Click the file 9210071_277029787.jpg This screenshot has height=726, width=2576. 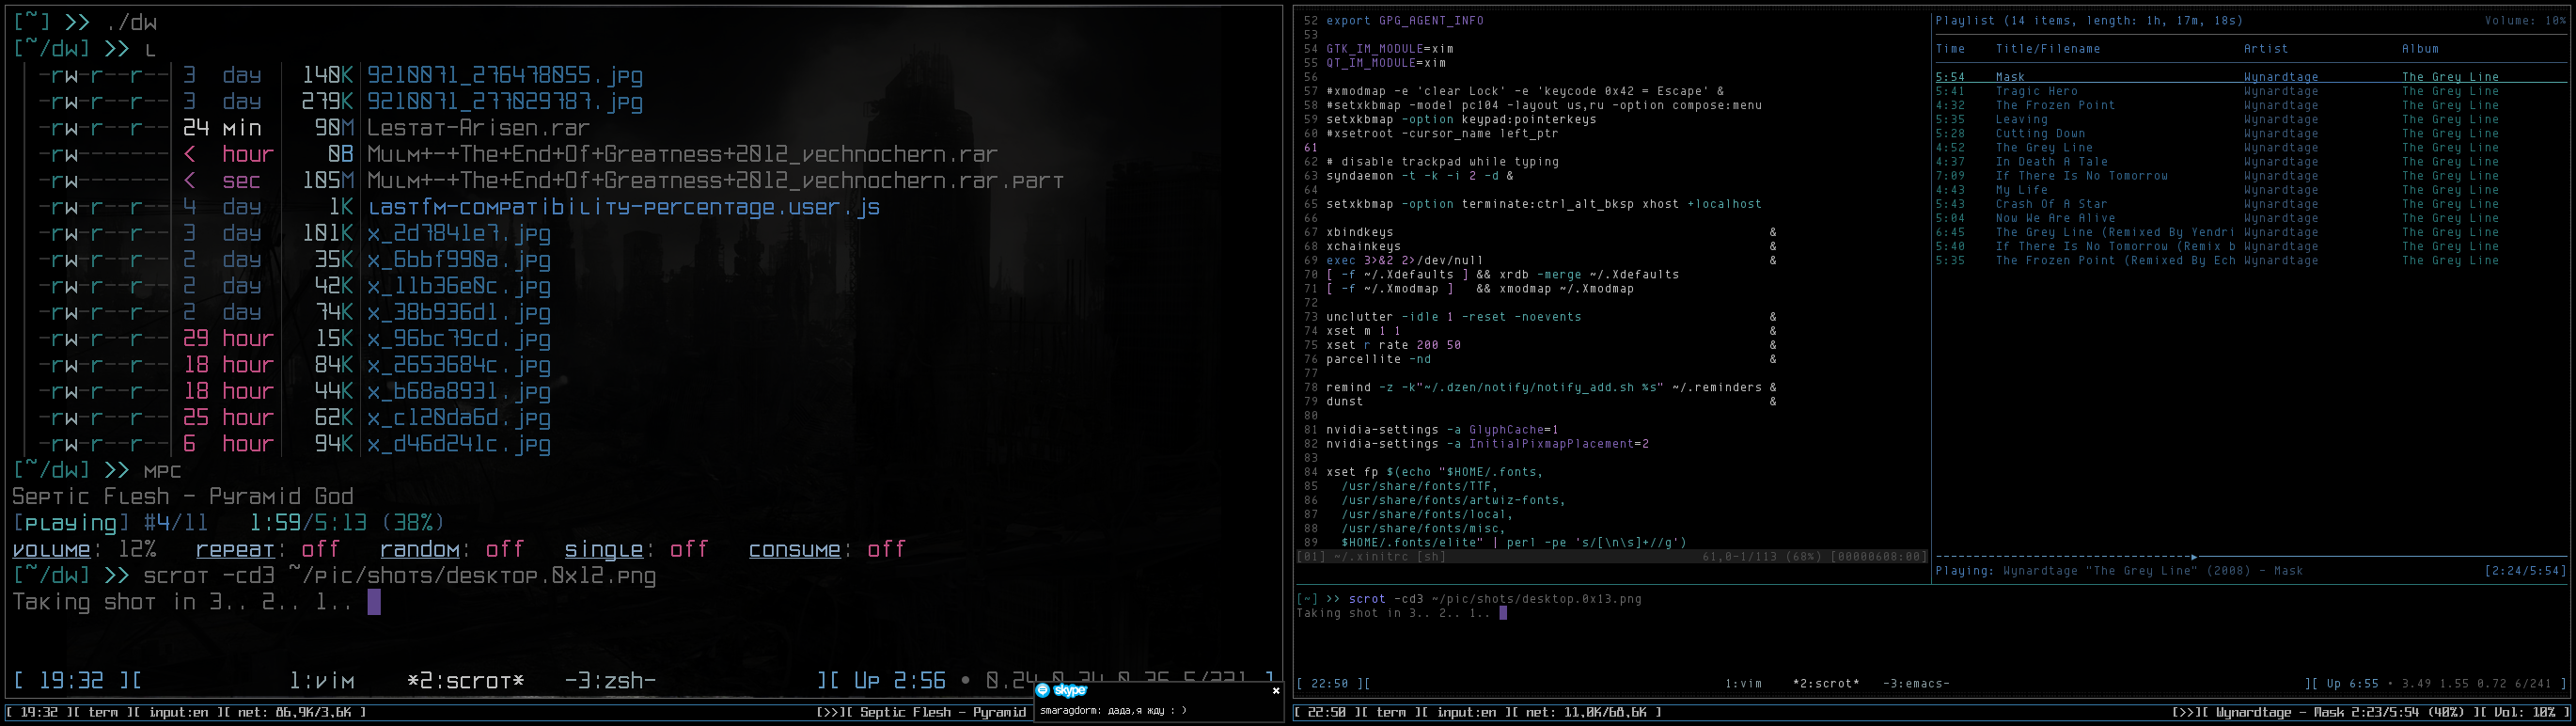click(x=504, y=101)
